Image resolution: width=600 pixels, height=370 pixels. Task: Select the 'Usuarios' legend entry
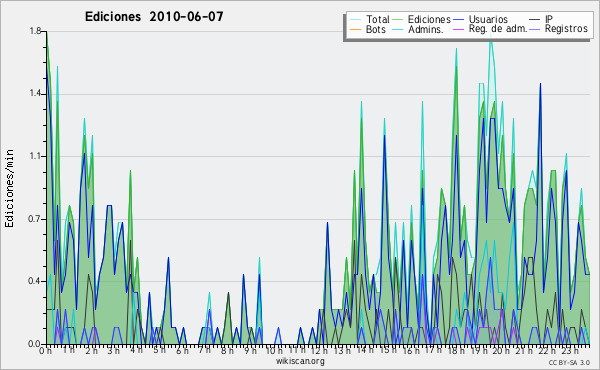tap(488, 19)
